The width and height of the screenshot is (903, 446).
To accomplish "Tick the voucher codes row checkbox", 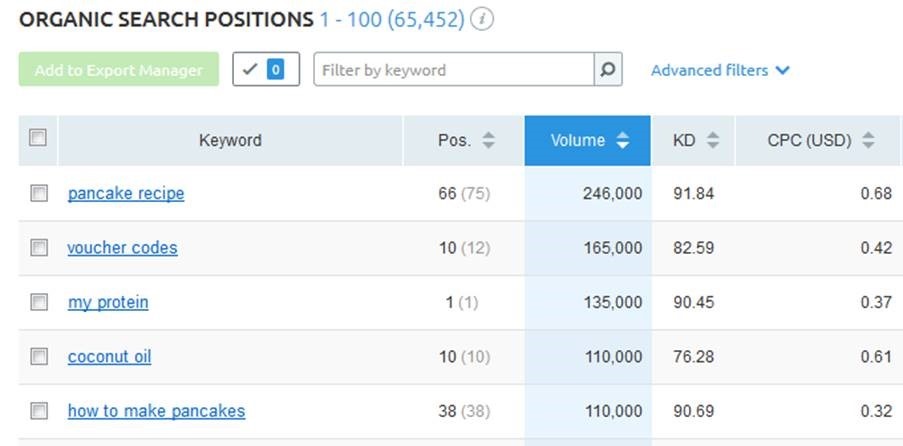I will point(39,248).
